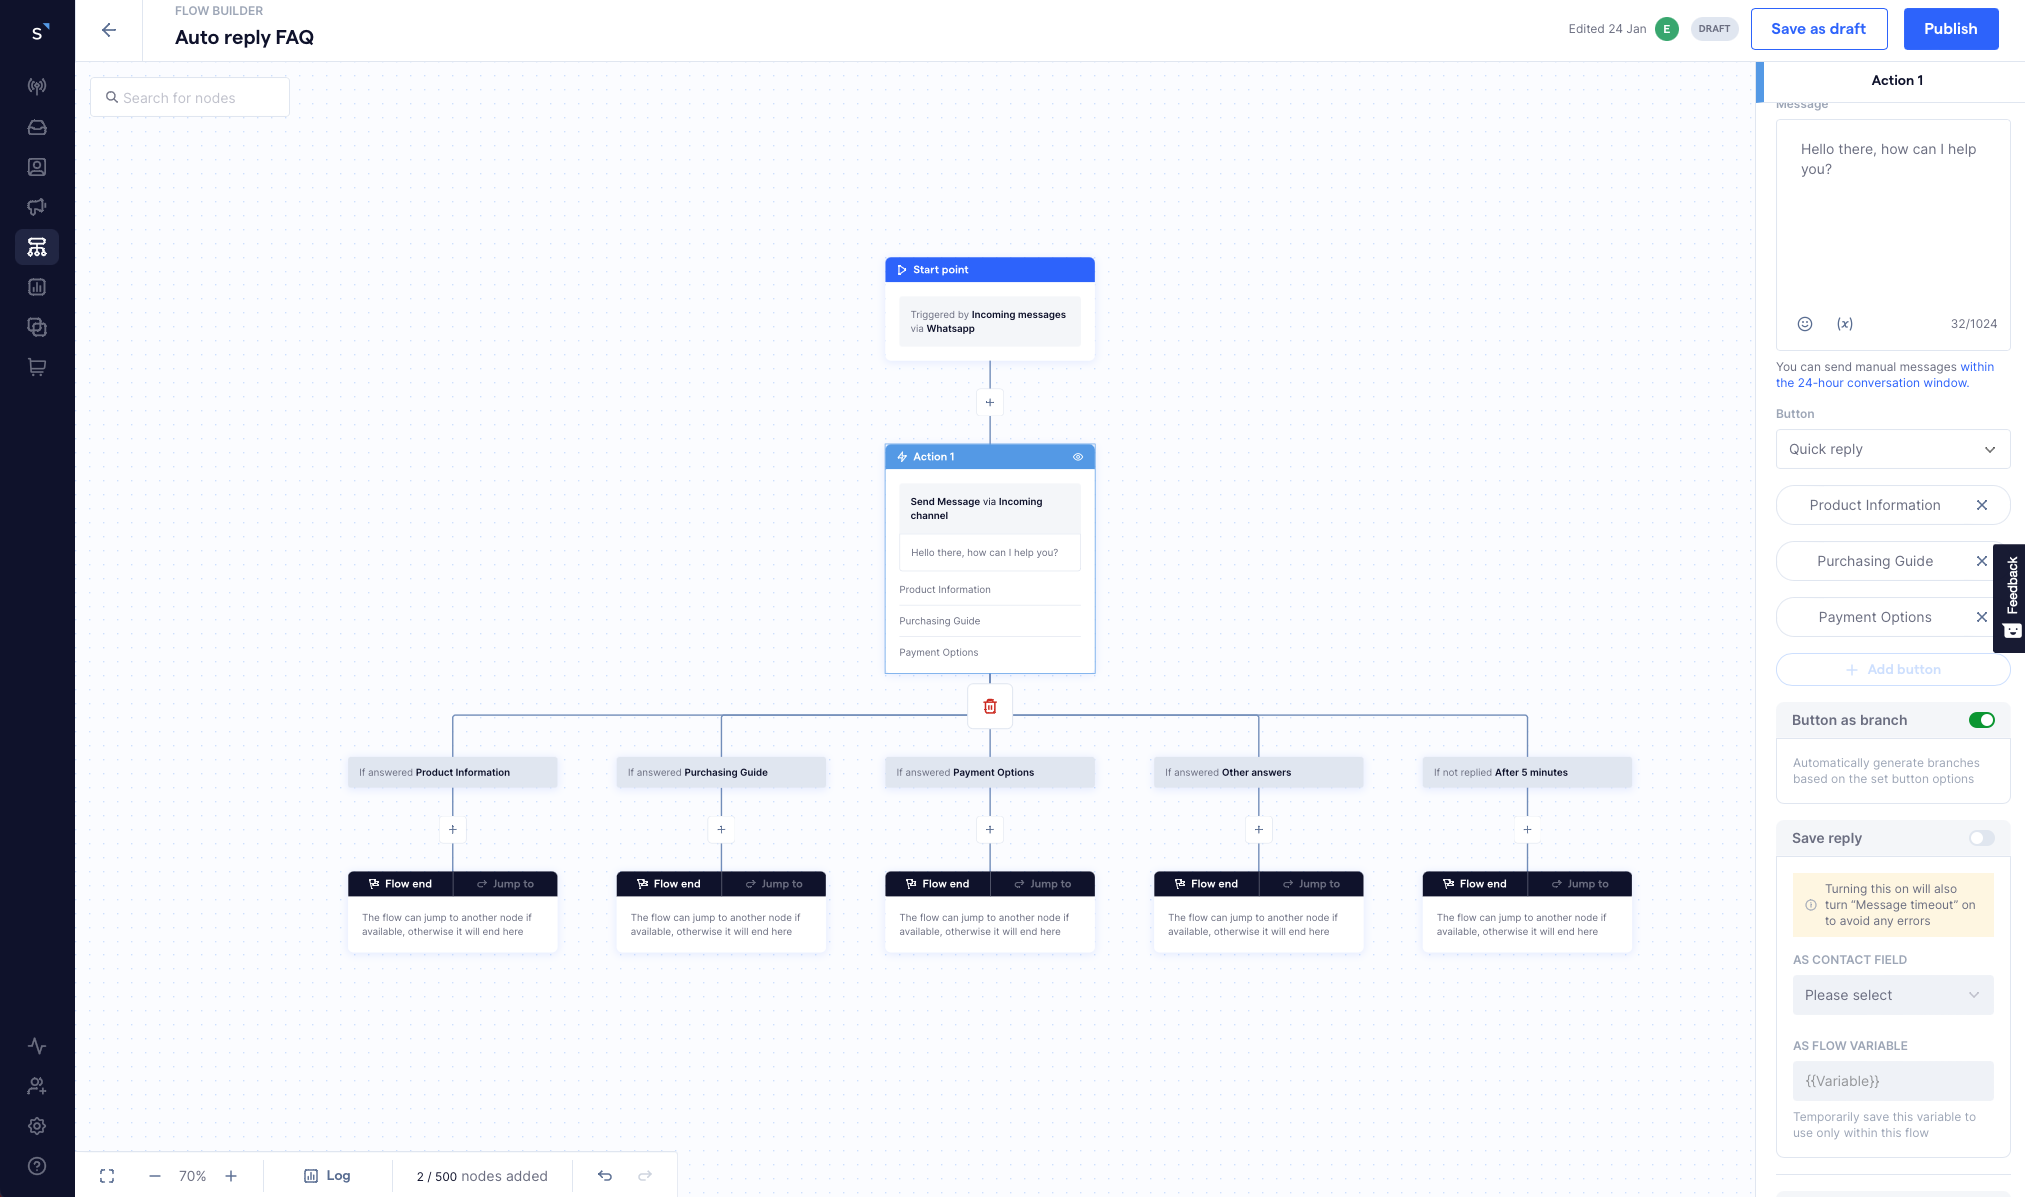Toggle the Action 1 visibility eye icon
This screenshot has height=1197, width=2025.
pos(1079,456)
